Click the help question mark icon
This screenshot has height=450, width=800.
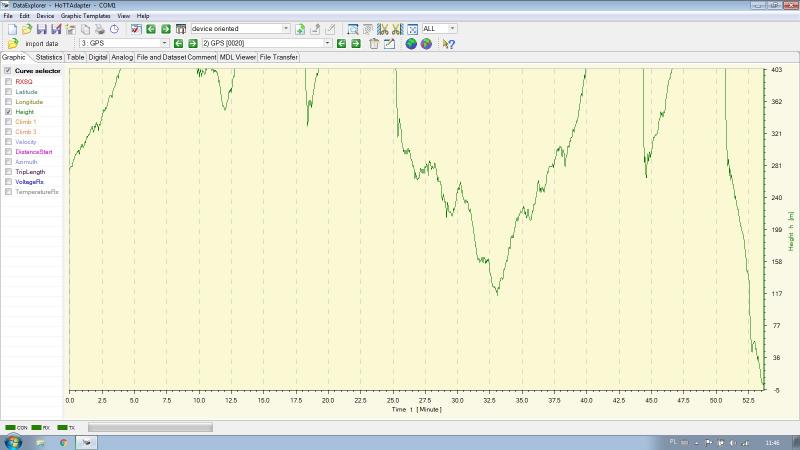click(449, 44)
